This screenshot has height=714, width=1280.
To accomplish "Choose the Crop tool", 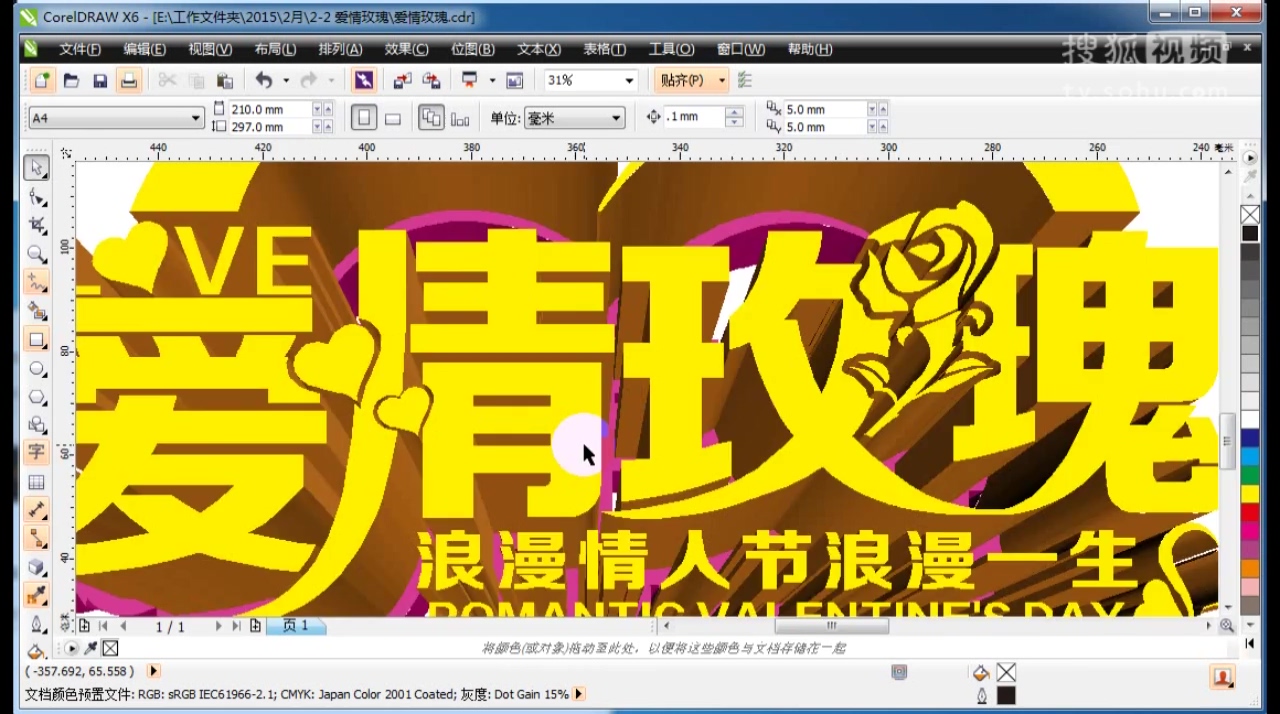I will 37,225.
